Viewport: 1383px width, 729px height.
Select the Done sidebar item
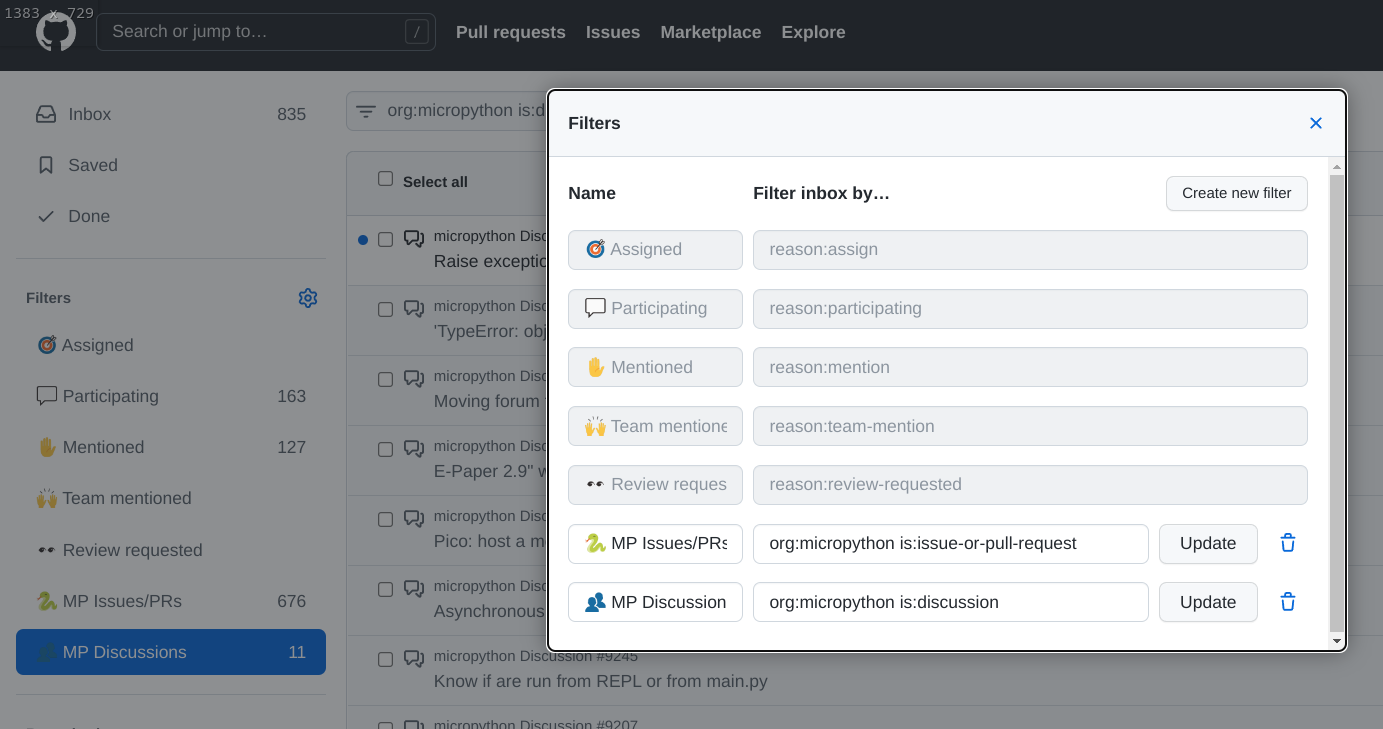click(x=171, y=216)
